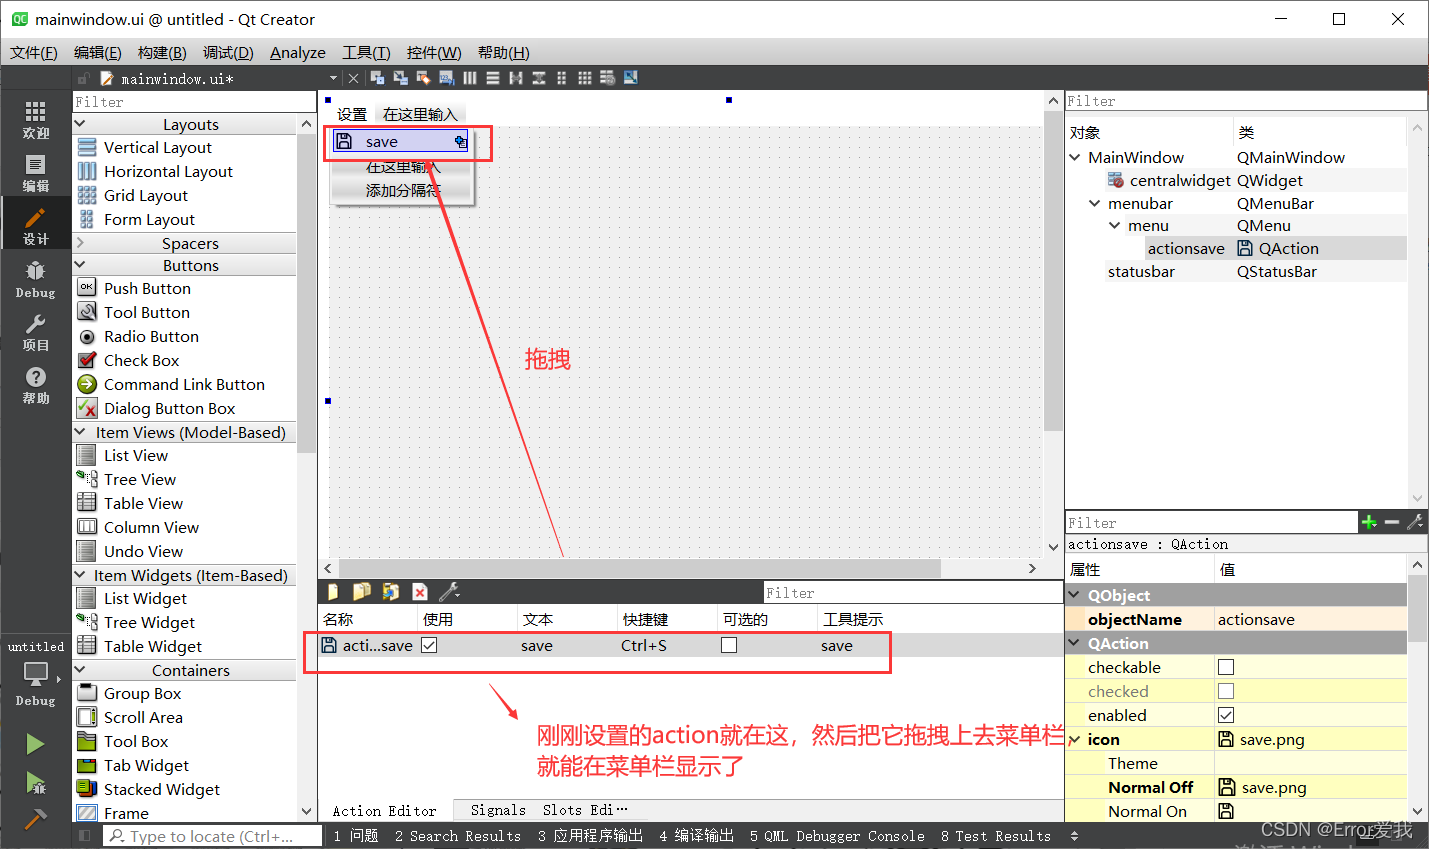Apply Lay Out Horizontally toolbar icon

(470, 78)
